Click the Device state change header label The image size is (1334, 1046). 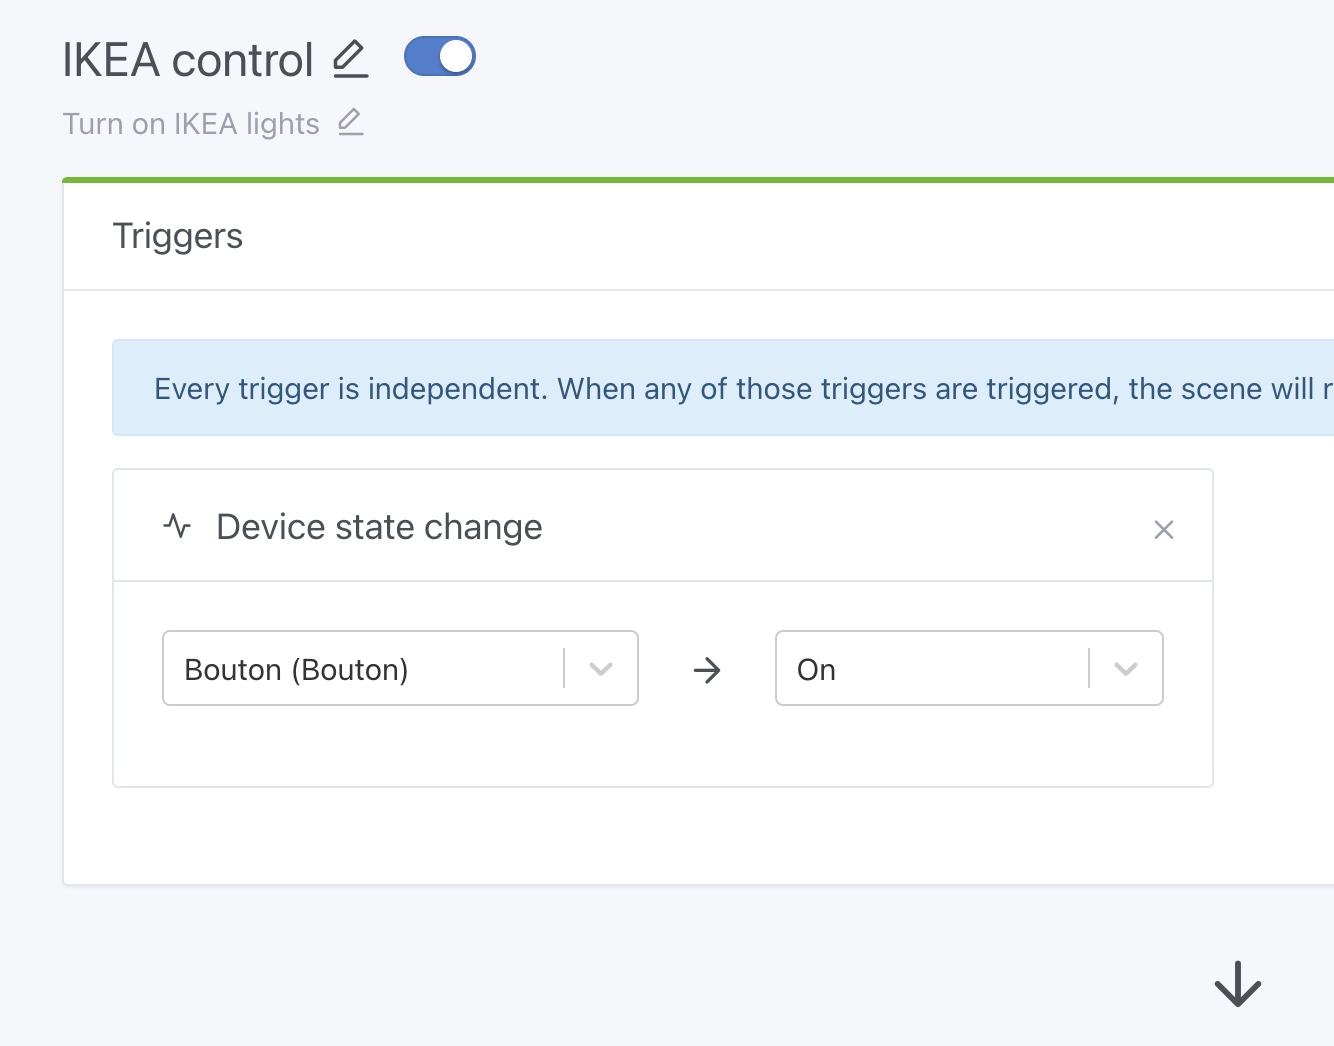[379, 527]
